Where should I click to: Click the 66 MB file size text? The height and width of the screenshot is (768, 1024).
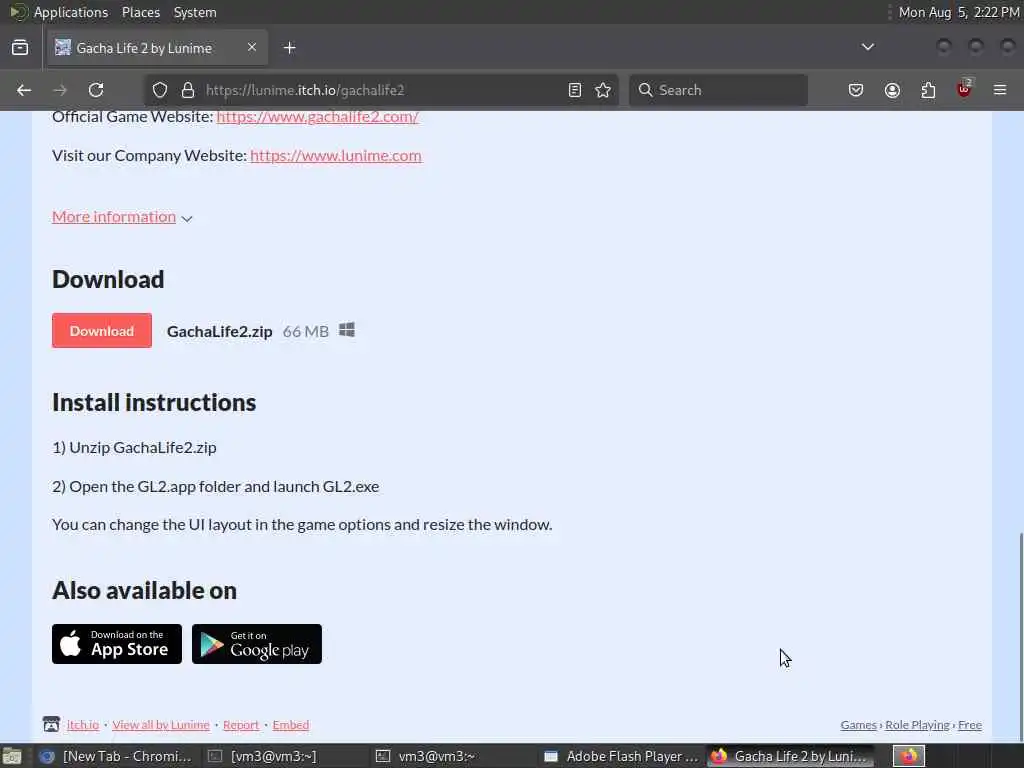point(306,332)
